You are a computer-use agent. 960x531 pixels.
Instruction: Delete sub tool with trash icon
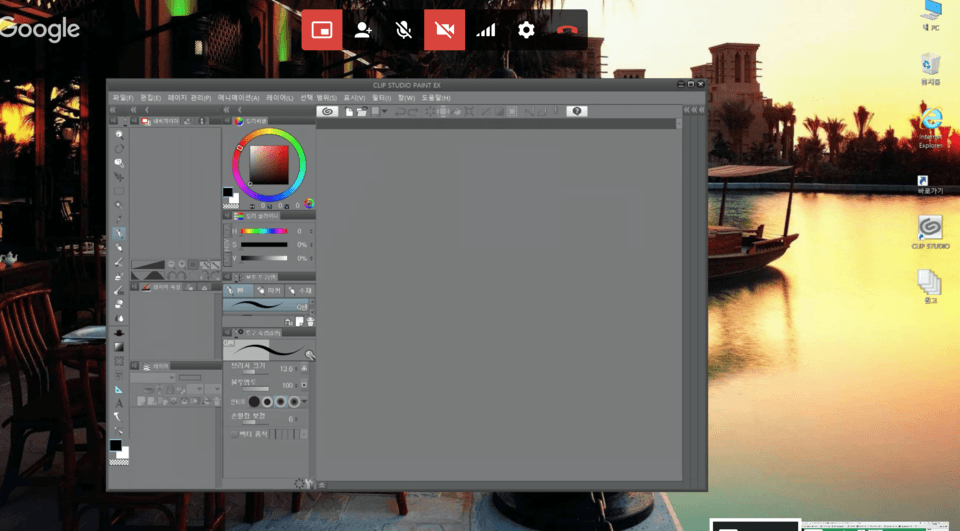(310, 322)
